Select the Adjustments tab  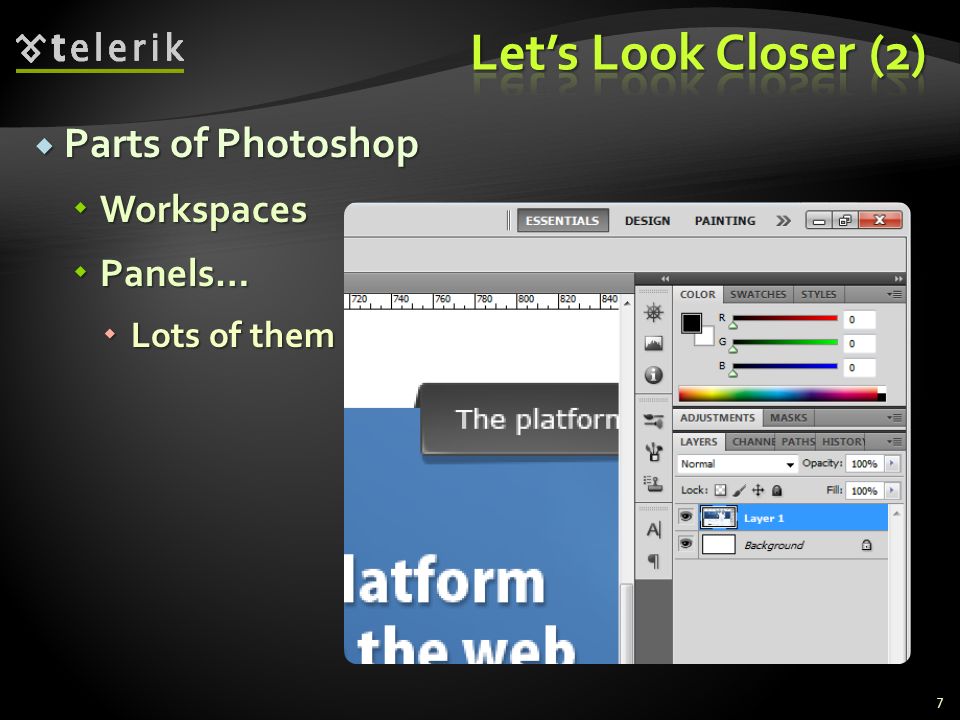pos(718,418)
